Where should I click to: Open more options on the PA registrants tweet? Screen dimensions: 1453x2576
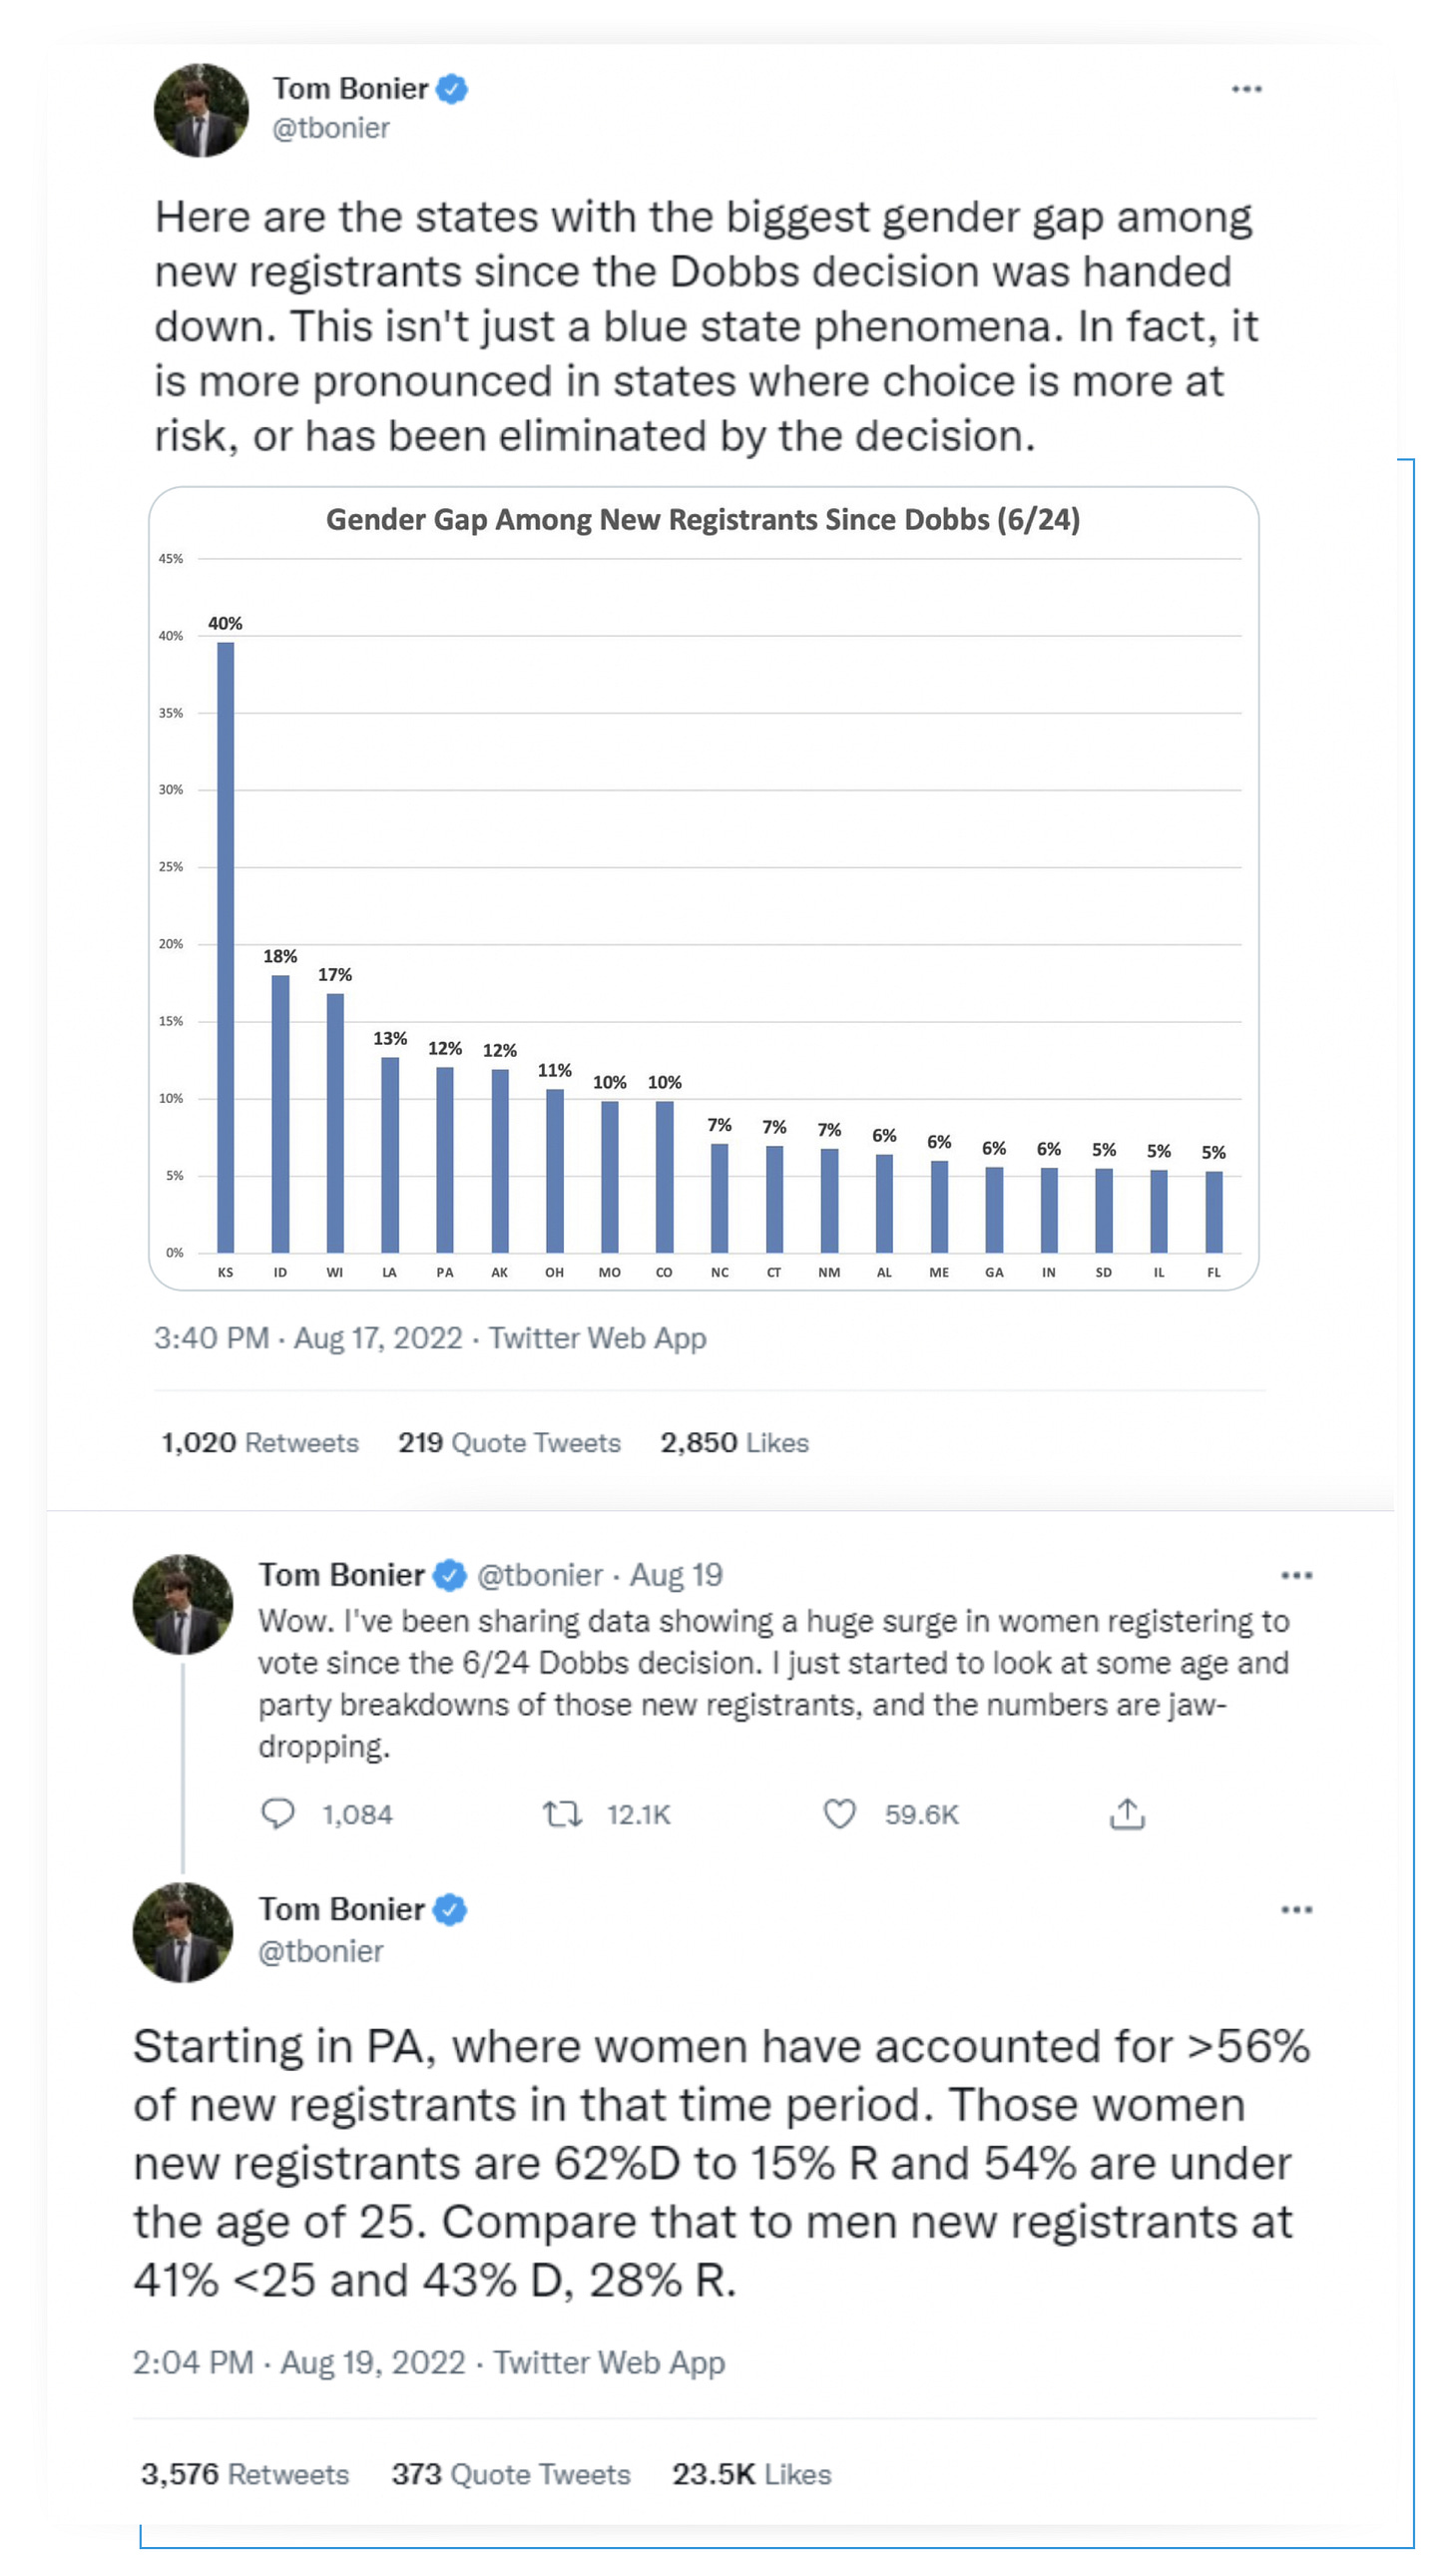pyautogui.click(x=1296, y=1909)
